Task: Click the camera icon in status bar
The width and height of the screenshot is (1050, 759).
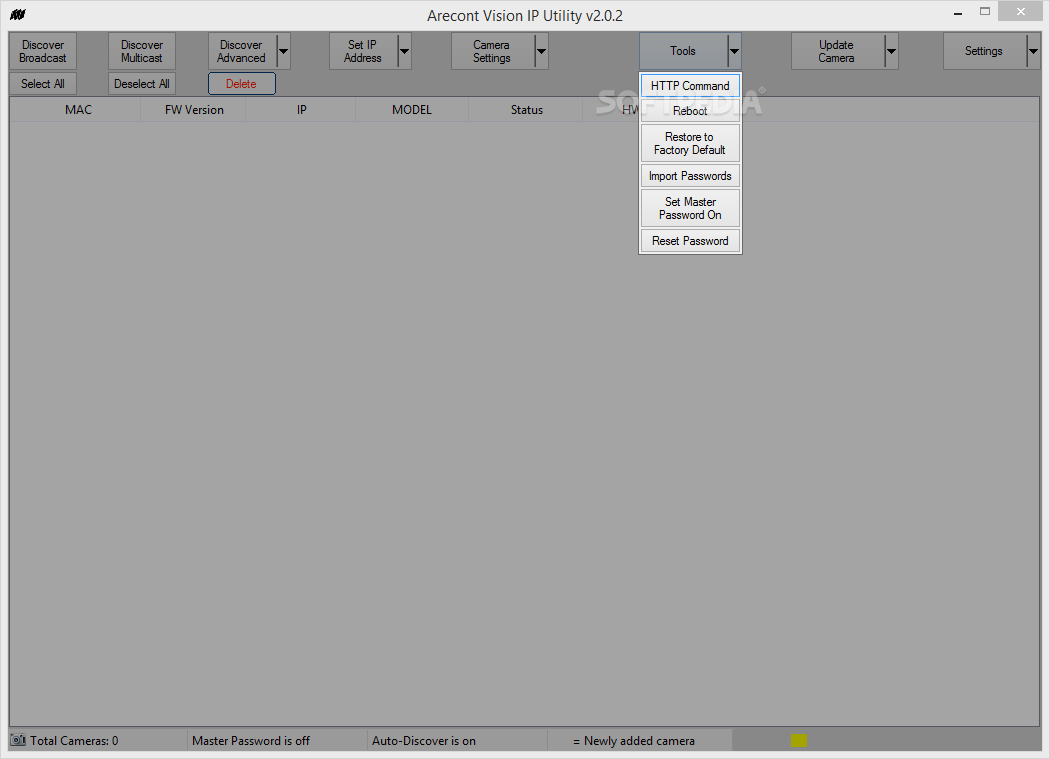Action: tap(18, 740)
